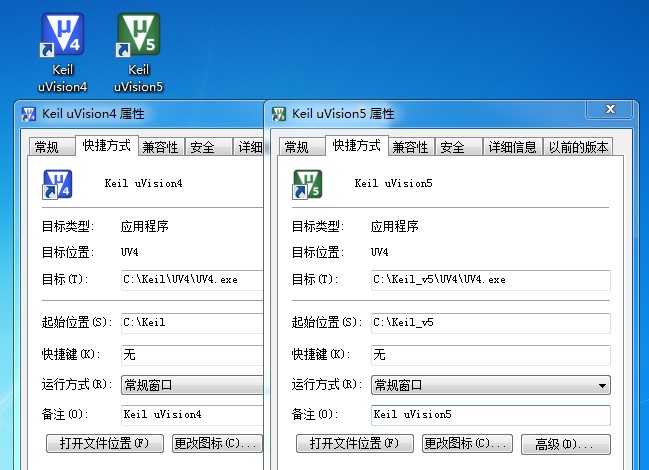Click target field C:\Keil_v5\UV4\UV4.exe
649x470 pixels.
[x=490, y=280]
